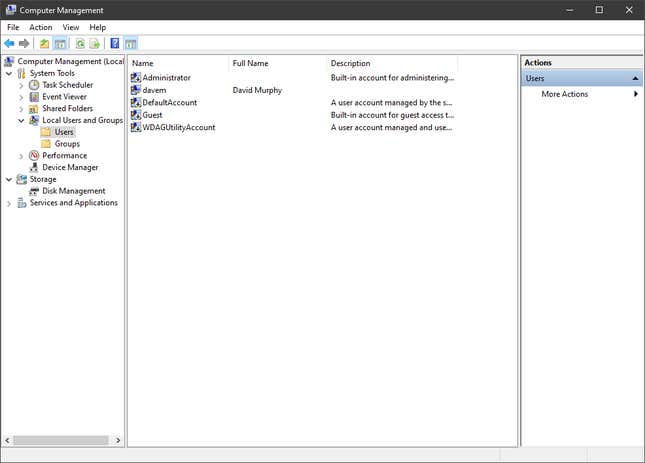Open the More Actions submenu arrow
The height and width of the screenshot is (463, 645).
point(636,94)
